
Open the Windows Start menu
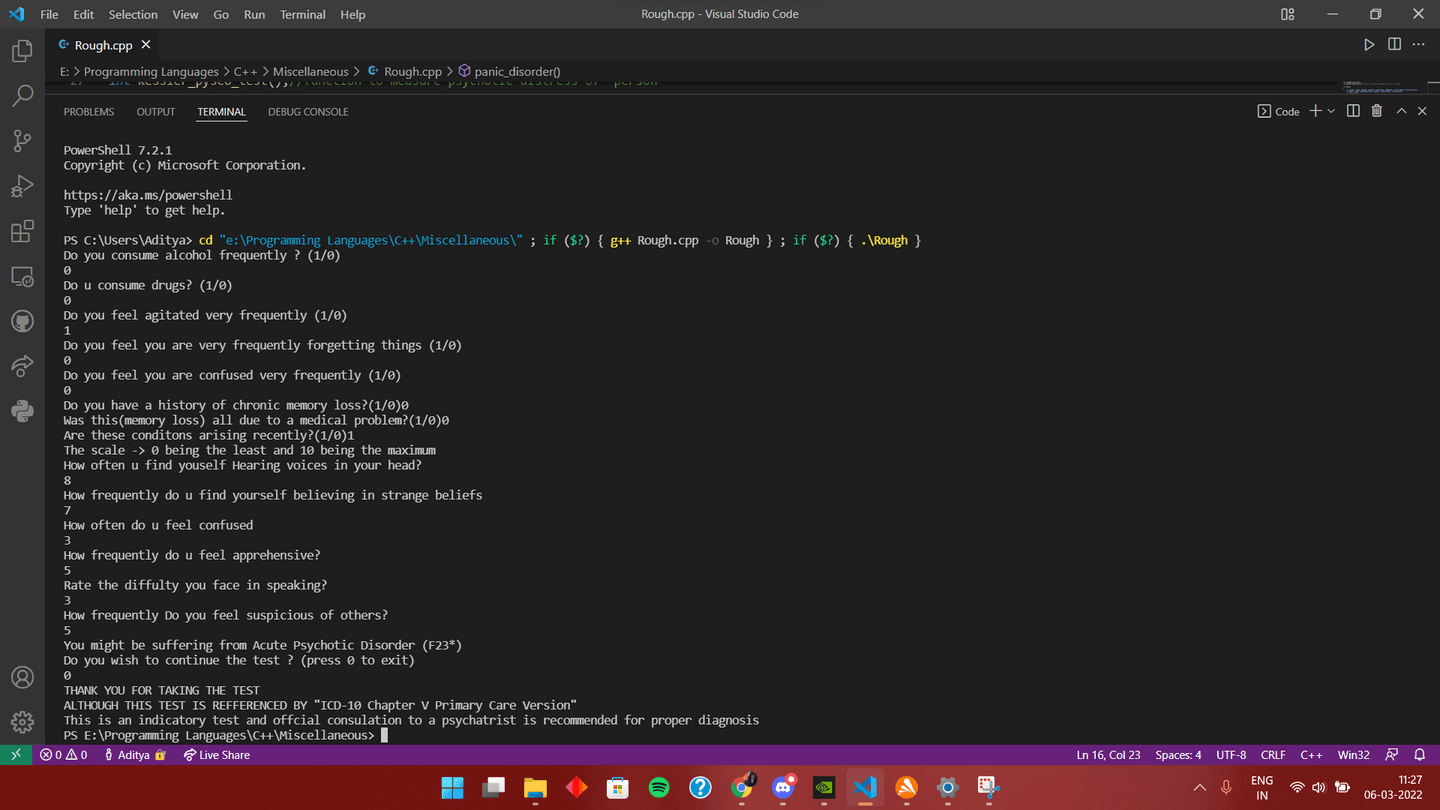tap(453, 787)
